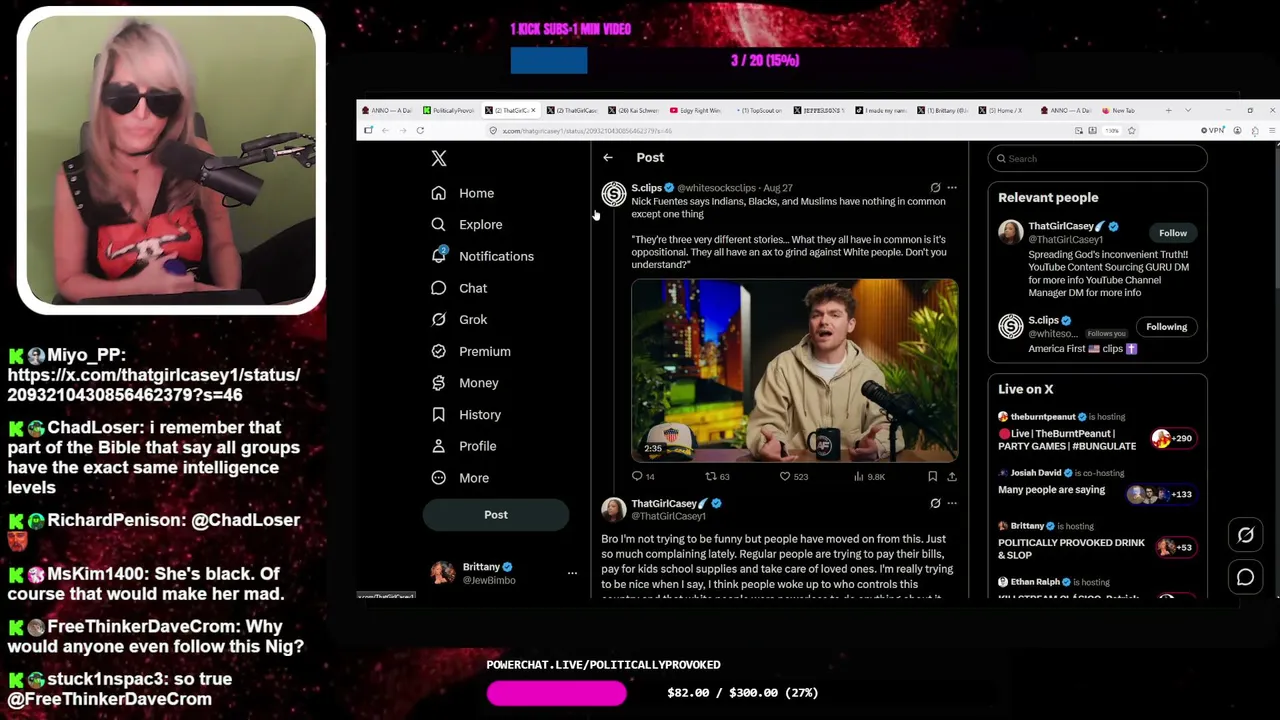Open the floating Grok button

1246,535
